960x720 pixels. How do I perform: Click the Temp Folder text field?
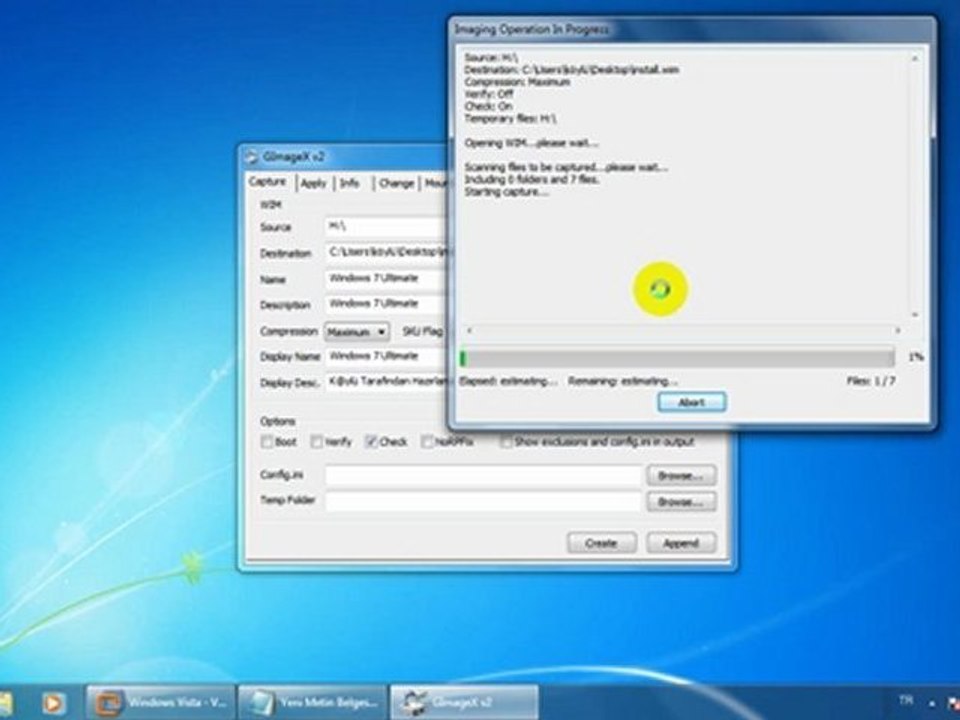[484, 501]
